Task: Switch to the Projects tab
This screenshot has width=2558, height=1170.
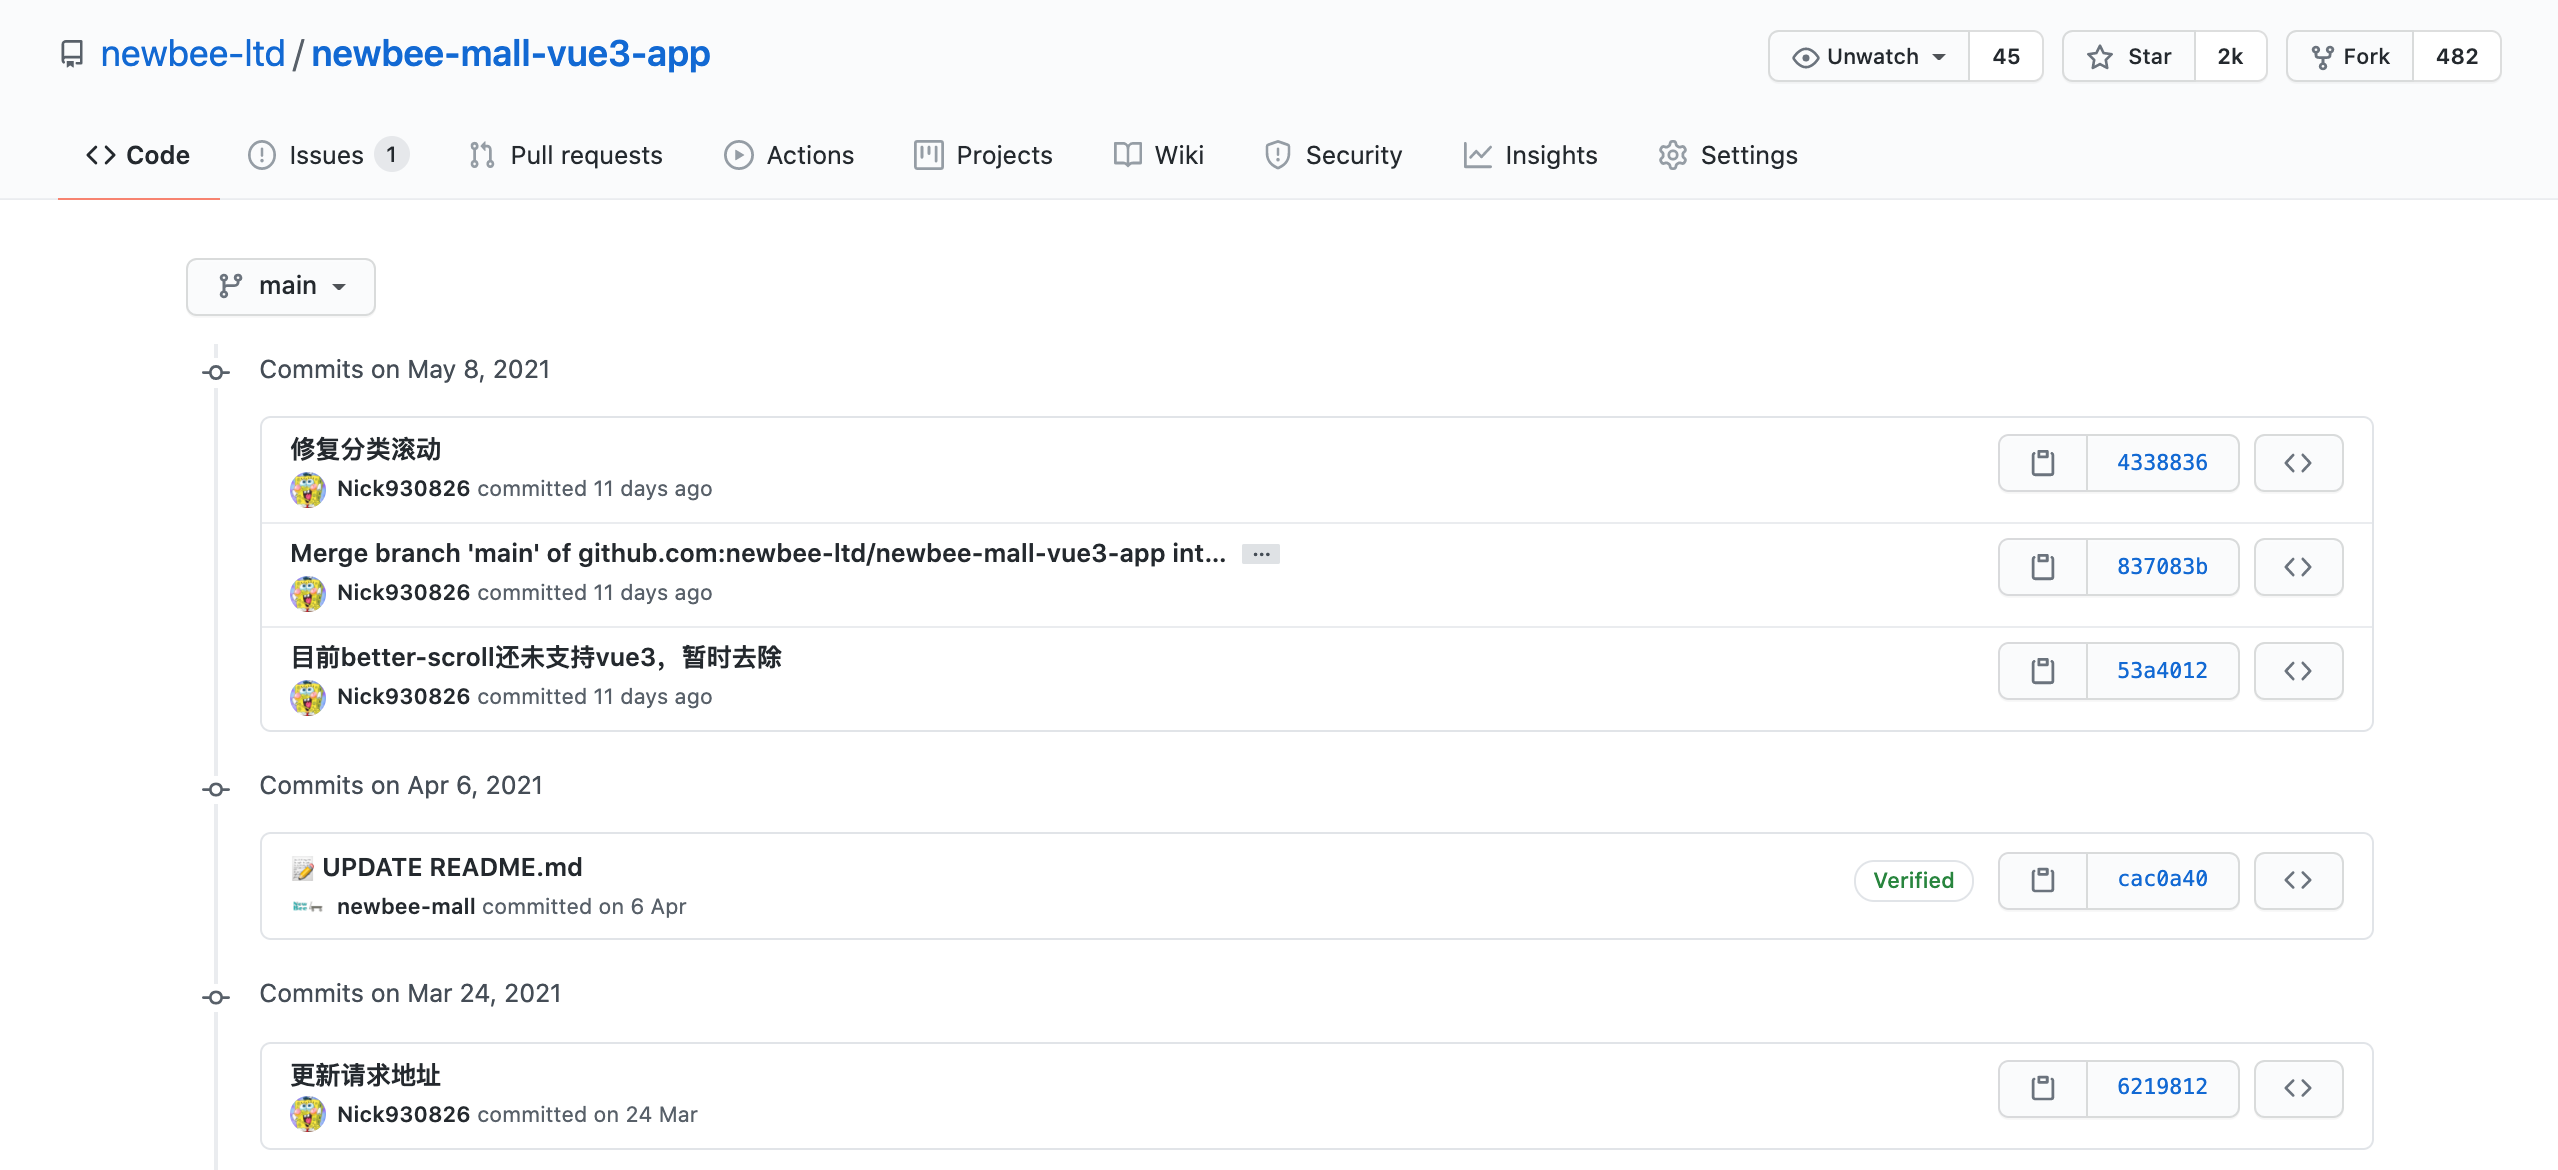Action: [983, 155]
